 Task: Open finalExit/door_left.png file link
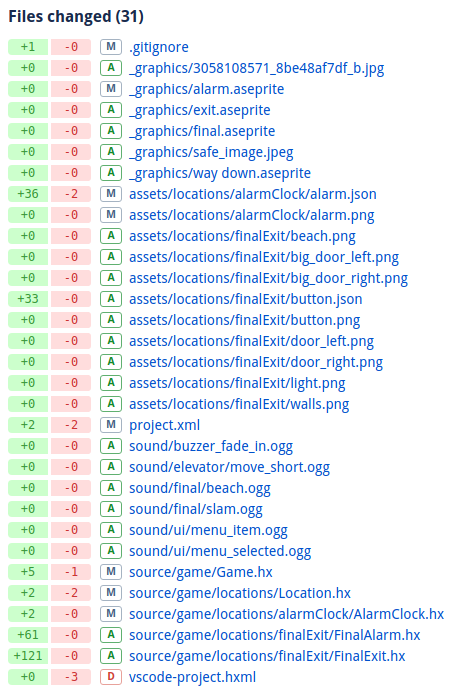(x=252, y=341)
